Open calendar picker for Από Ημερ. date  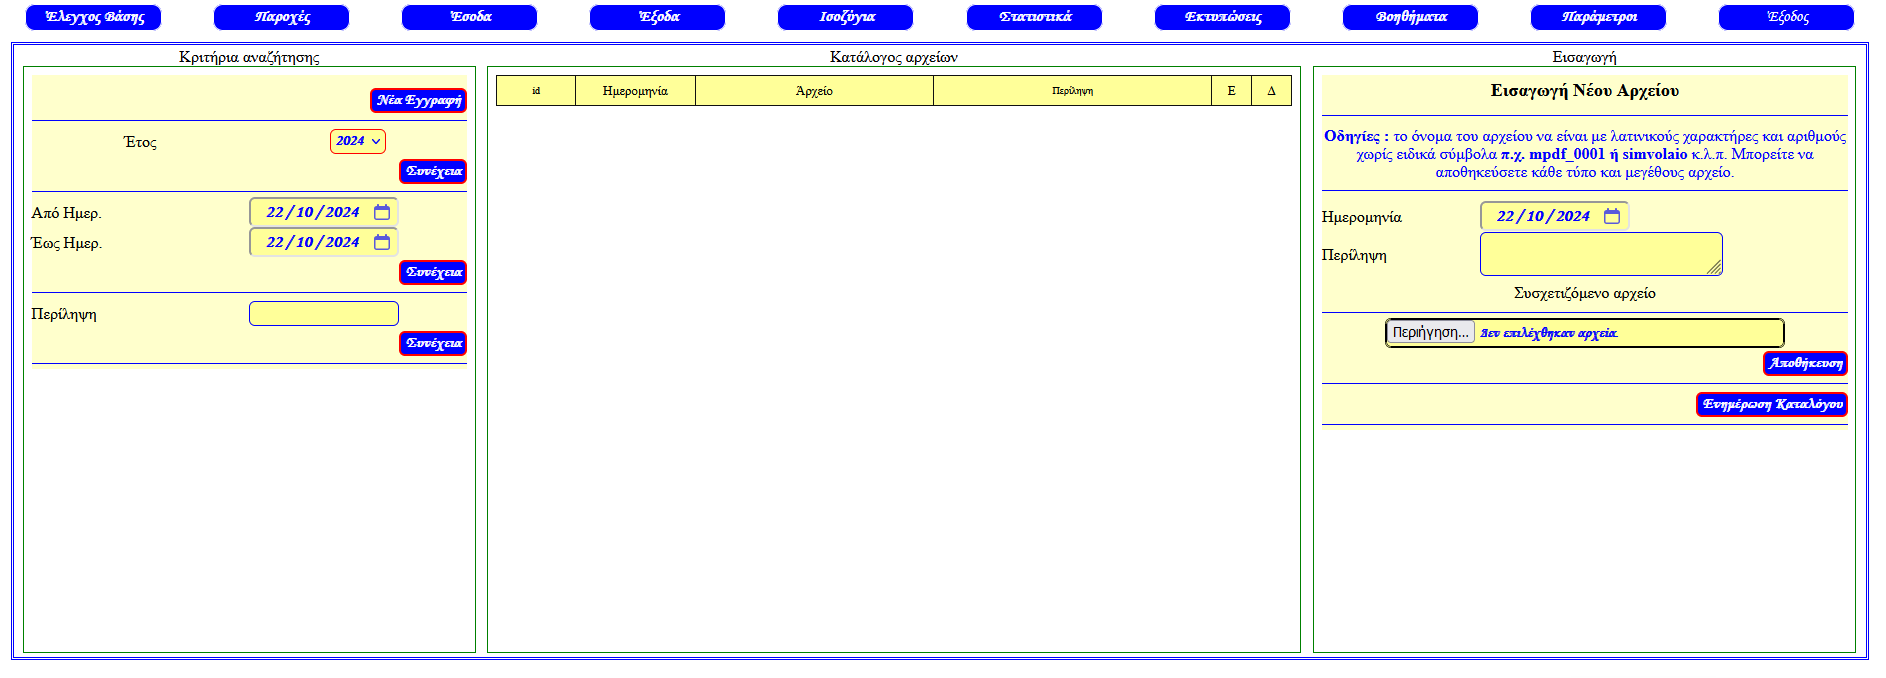pyautogui.click(x=382, y=212)
